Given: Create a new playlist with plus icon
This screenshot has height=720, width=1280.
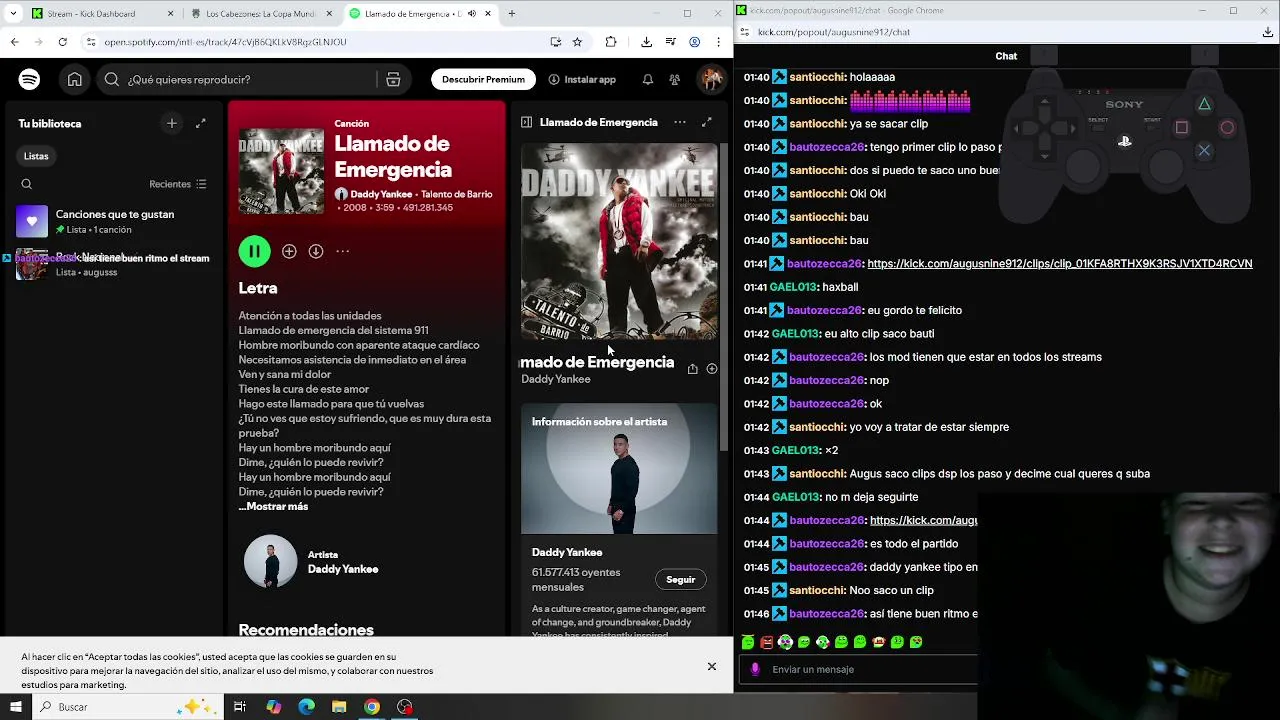Looking at the screenshot, I should [x=172, y=123].
